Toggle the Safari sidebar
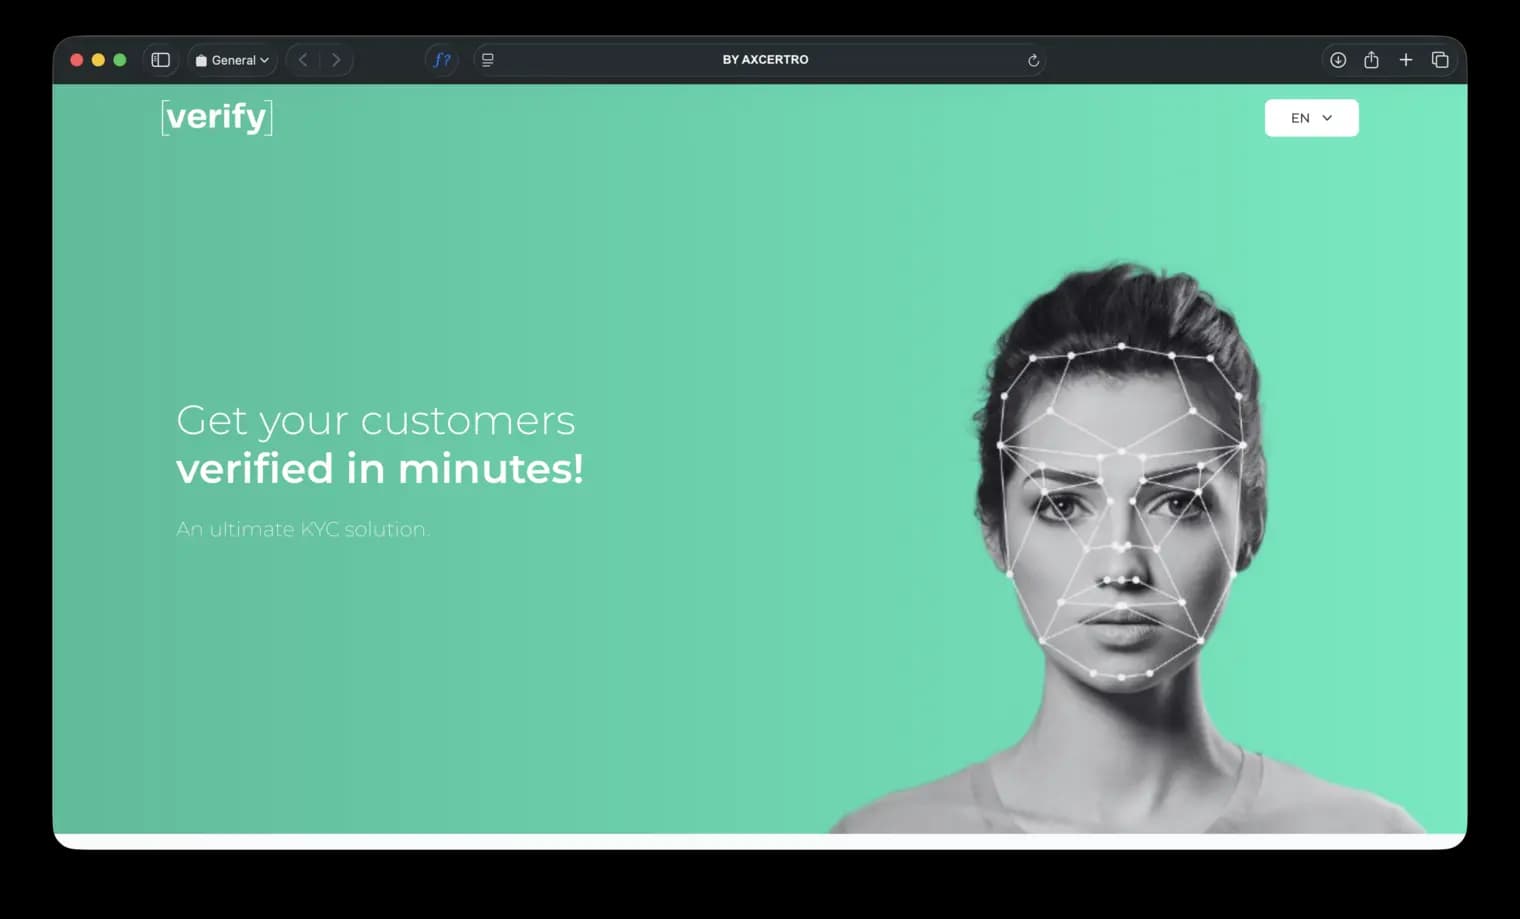 [x=160, y=59]
